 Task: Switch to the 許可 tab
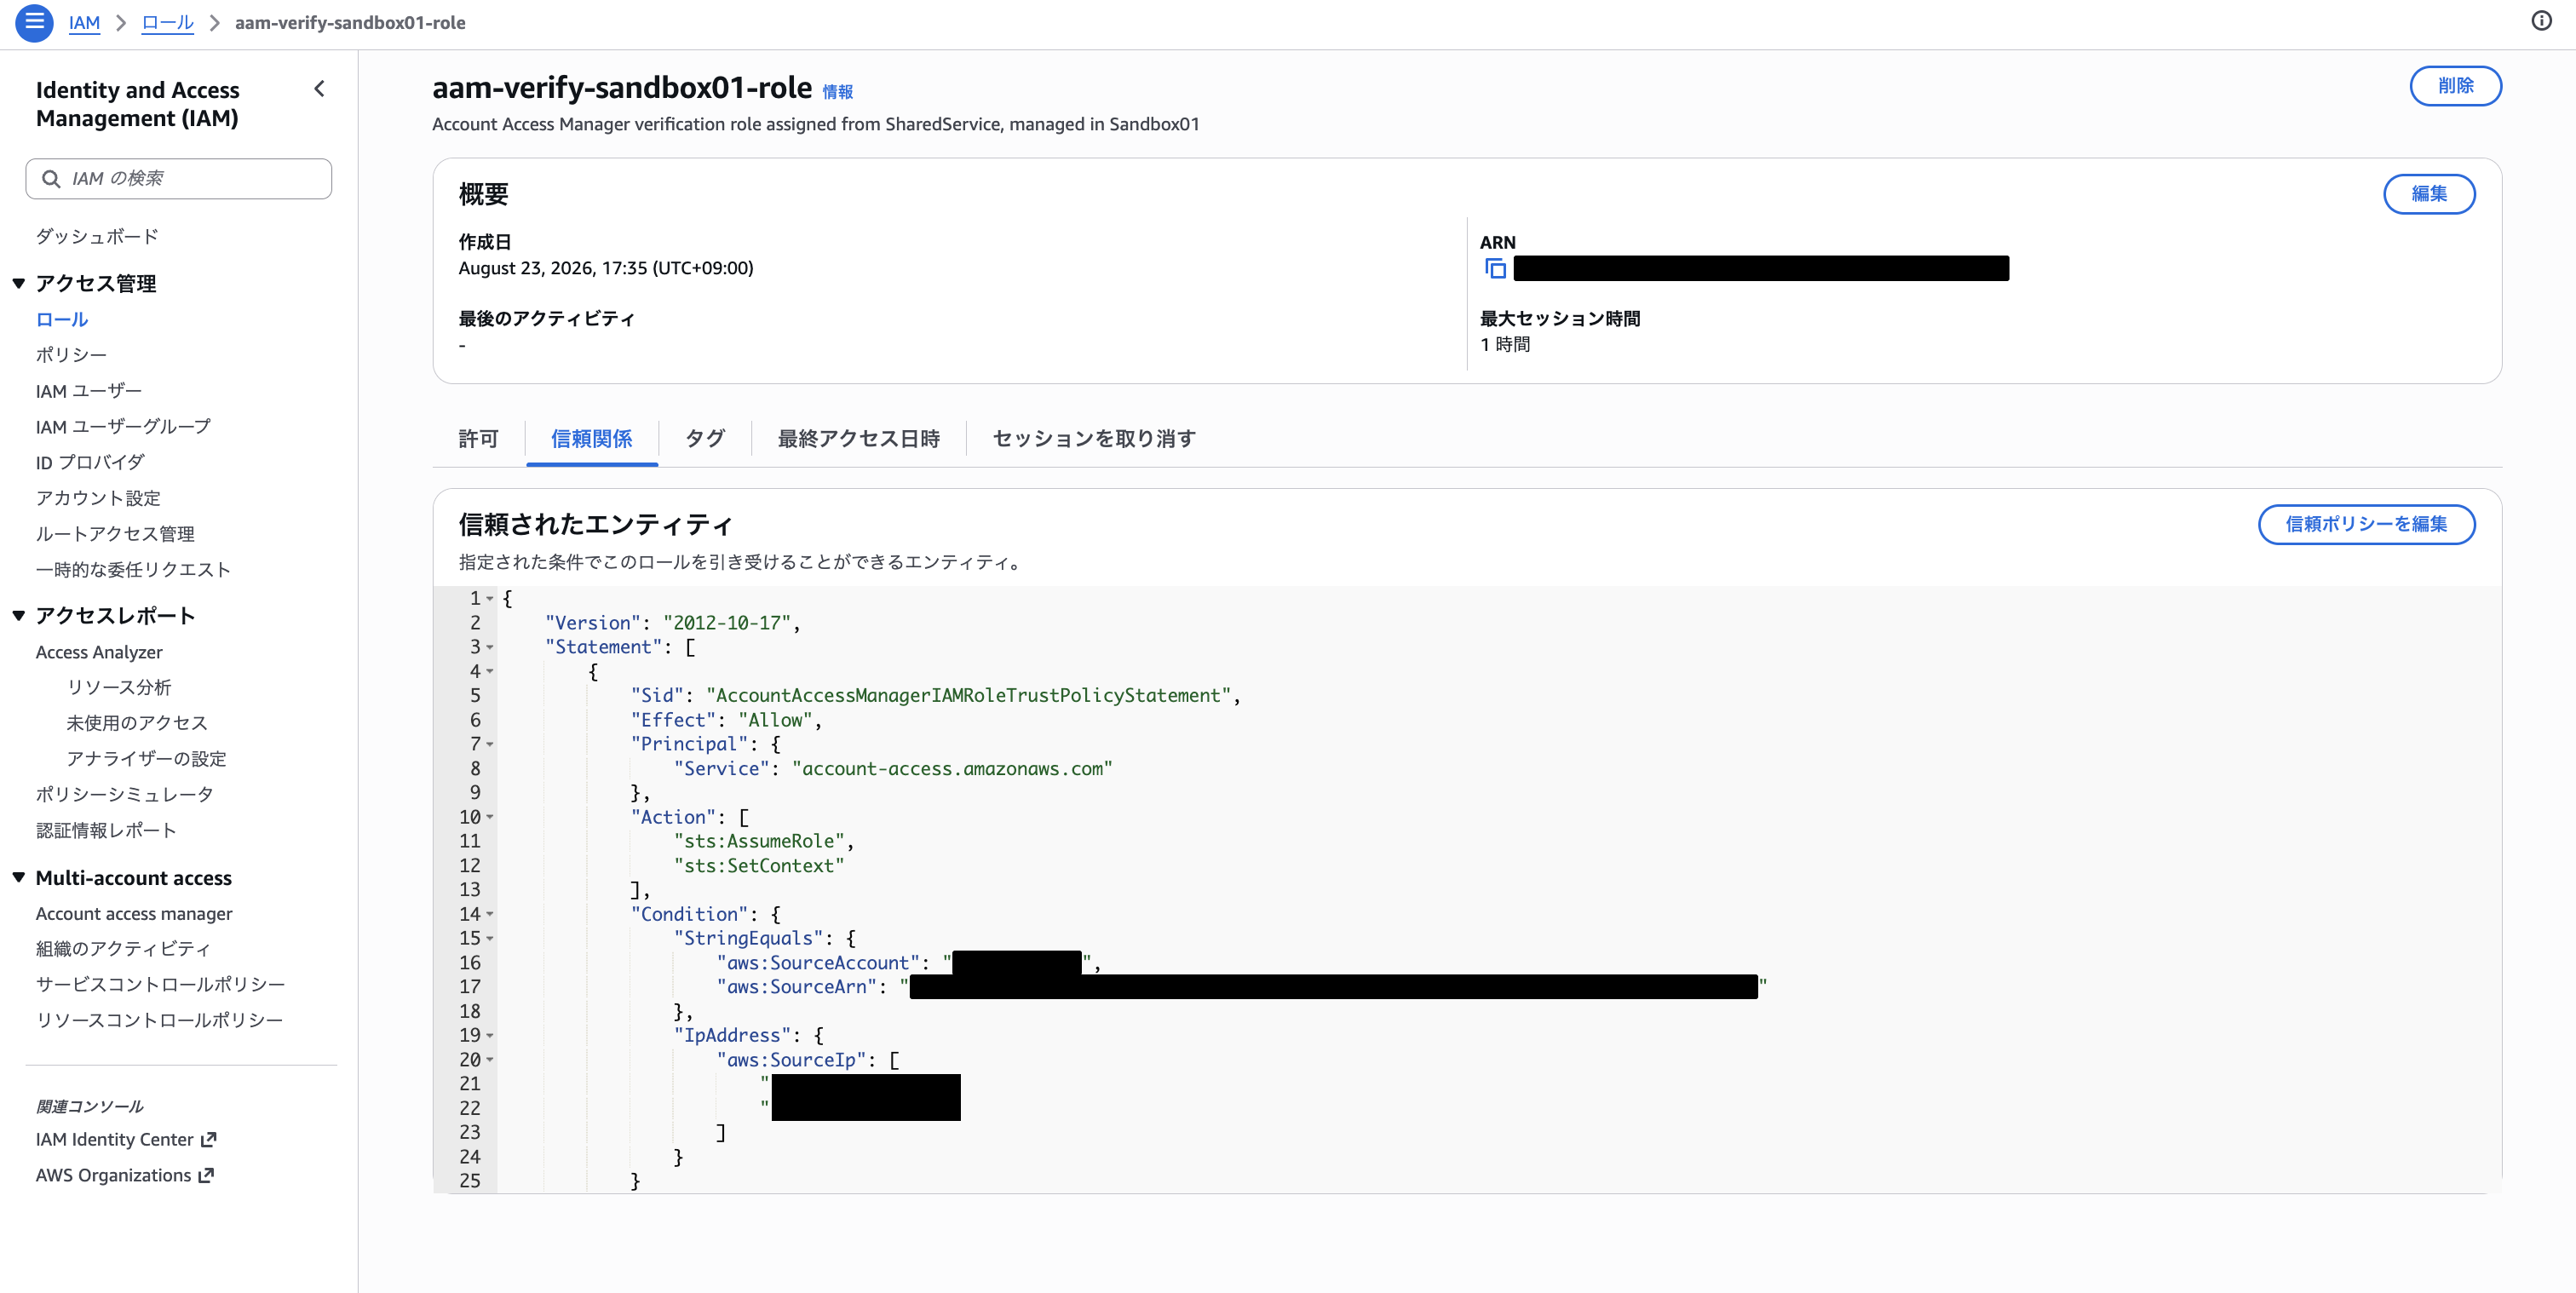point(478,439)
